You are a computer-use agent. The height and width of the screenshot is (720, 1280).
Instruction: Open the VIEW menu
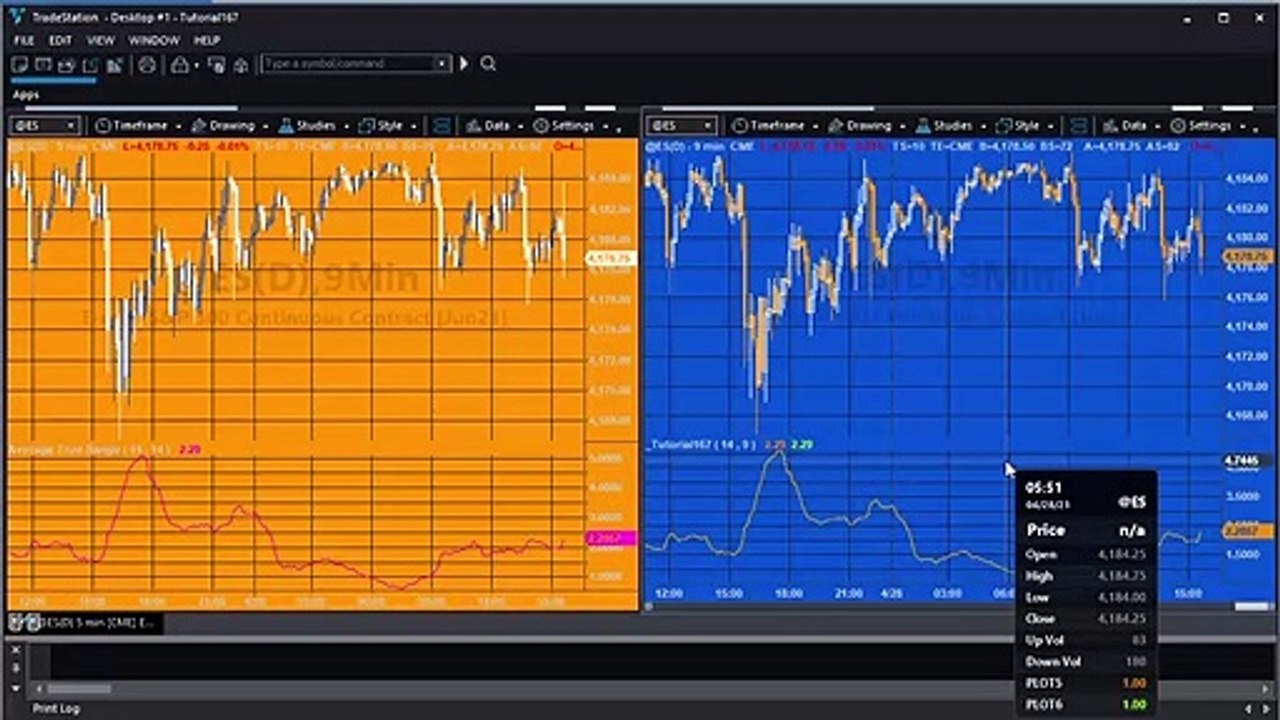(101, 40)
